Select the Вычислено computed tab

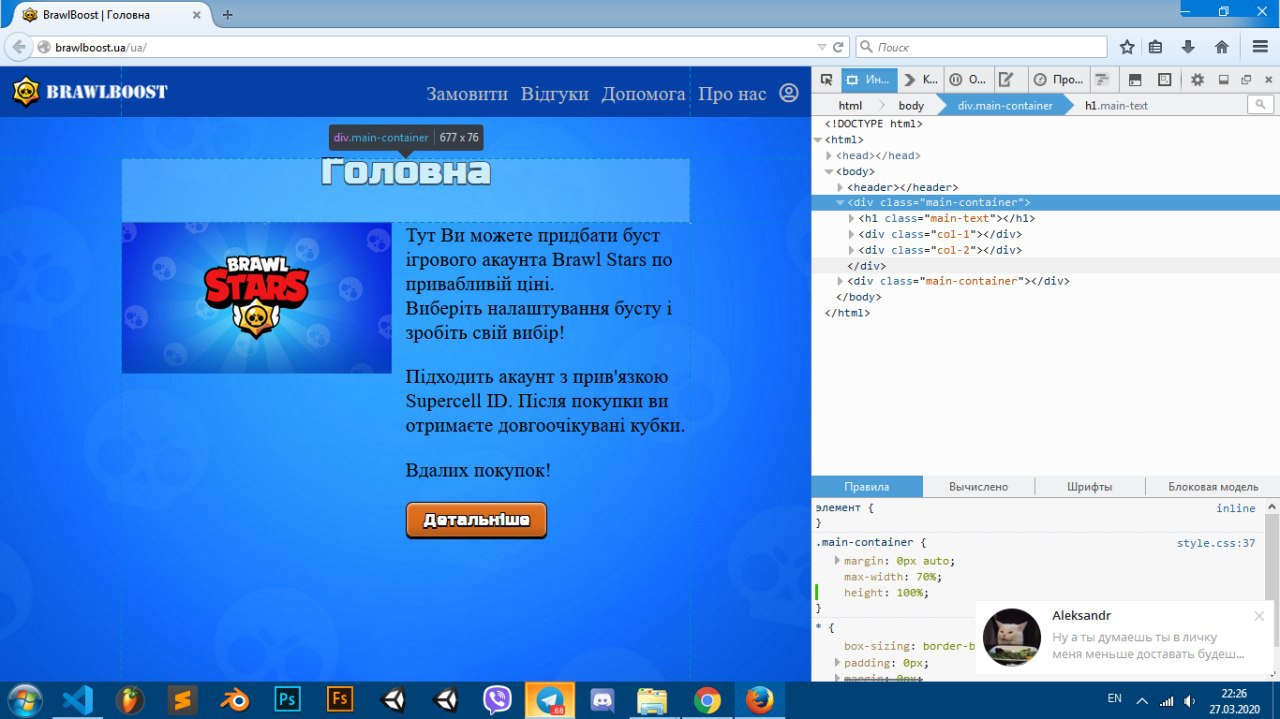pos(978,487)
